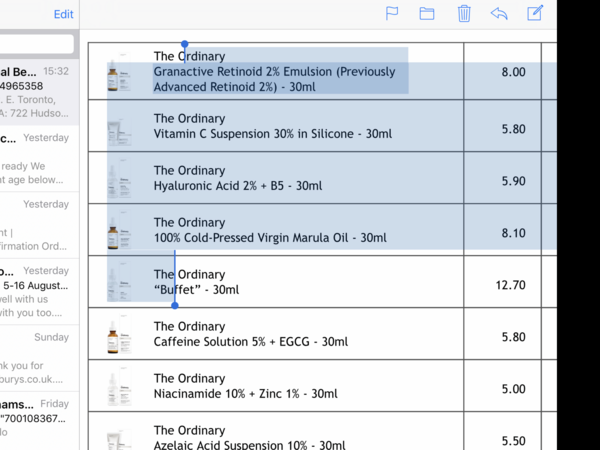Open the 15:32 email in list

(39, 92)
